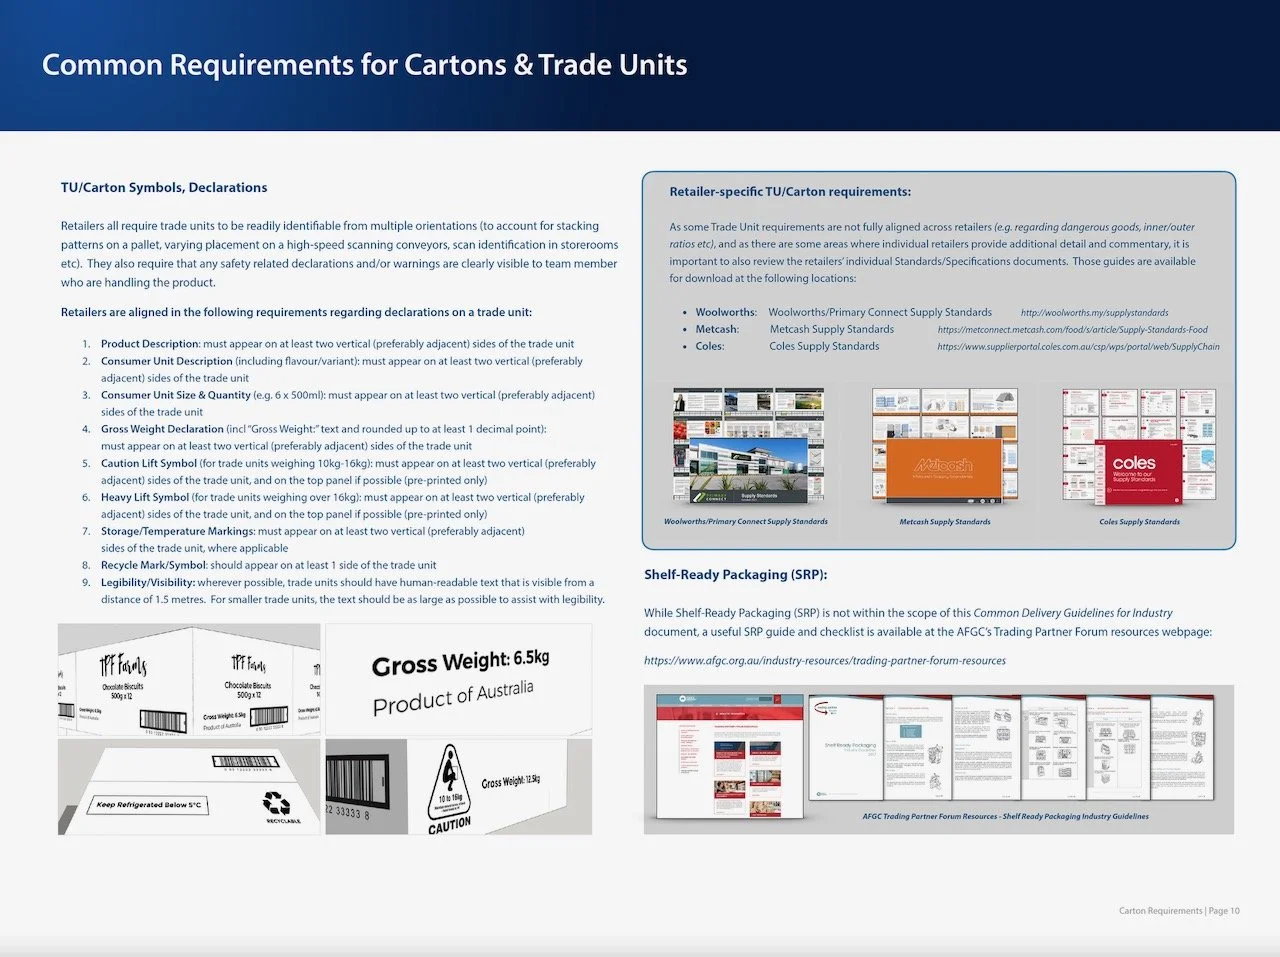The height and width of the screenshot is (957, 1280).
Task: Click the Caution 10 to 16kg lift symbol
Action: point(448,789)
